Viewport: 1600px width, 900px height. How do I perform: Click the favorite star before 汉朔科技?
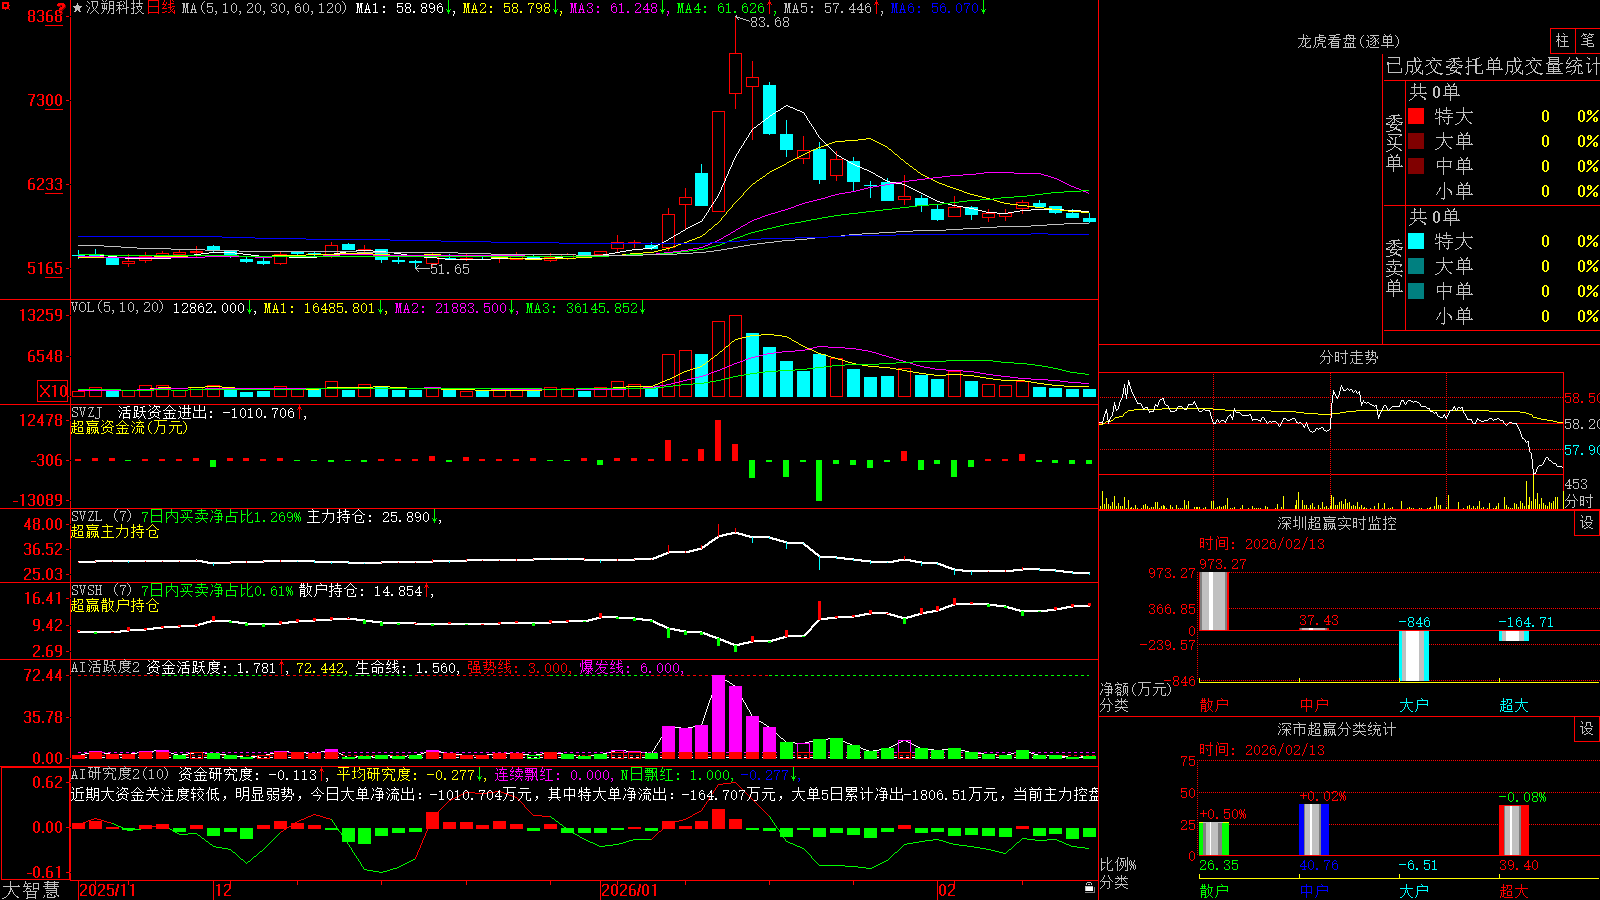(x=78, y=8)
